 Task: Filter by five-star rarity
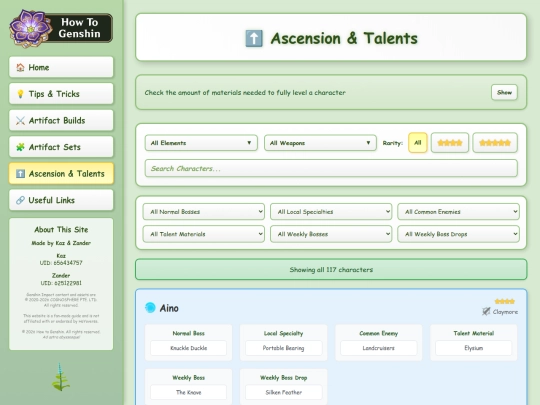[x=495, y=143]
